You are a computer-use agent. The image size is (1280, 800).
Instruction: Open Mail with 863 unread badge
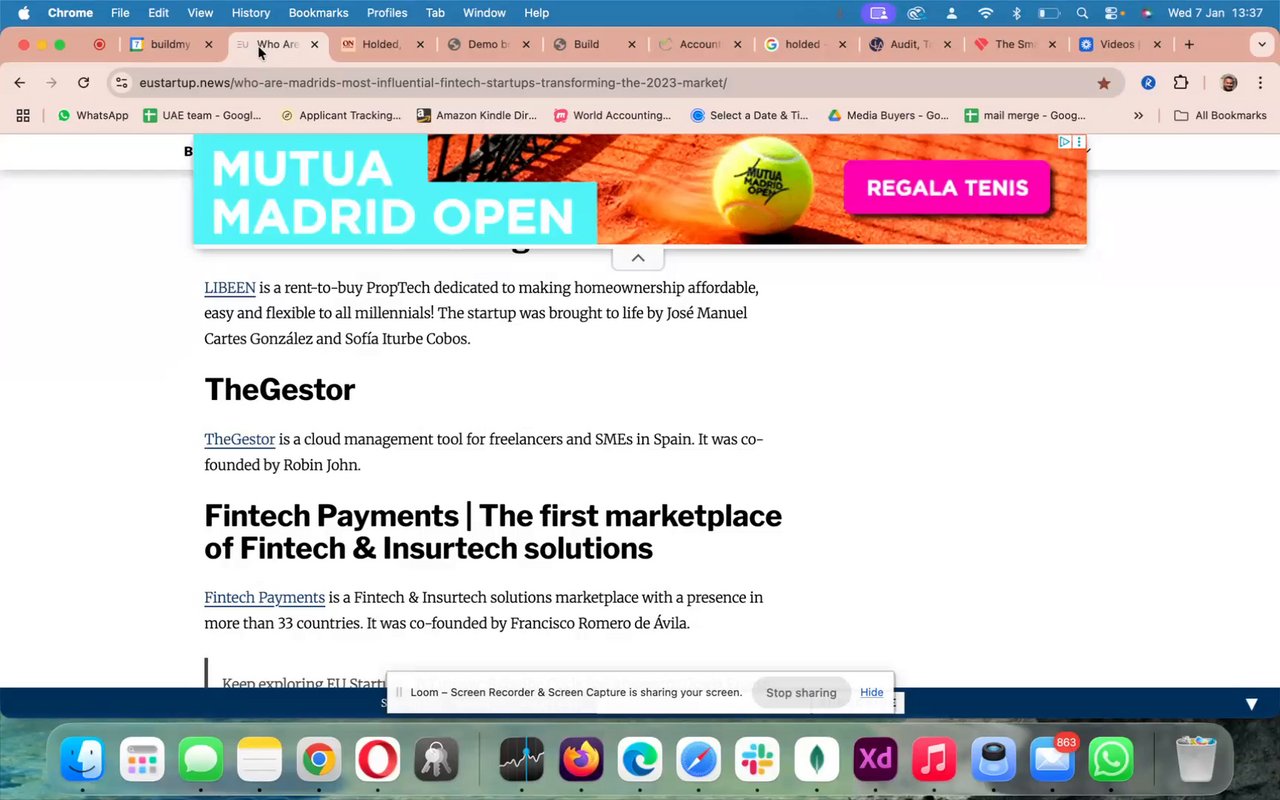(x=1052, y=761)
